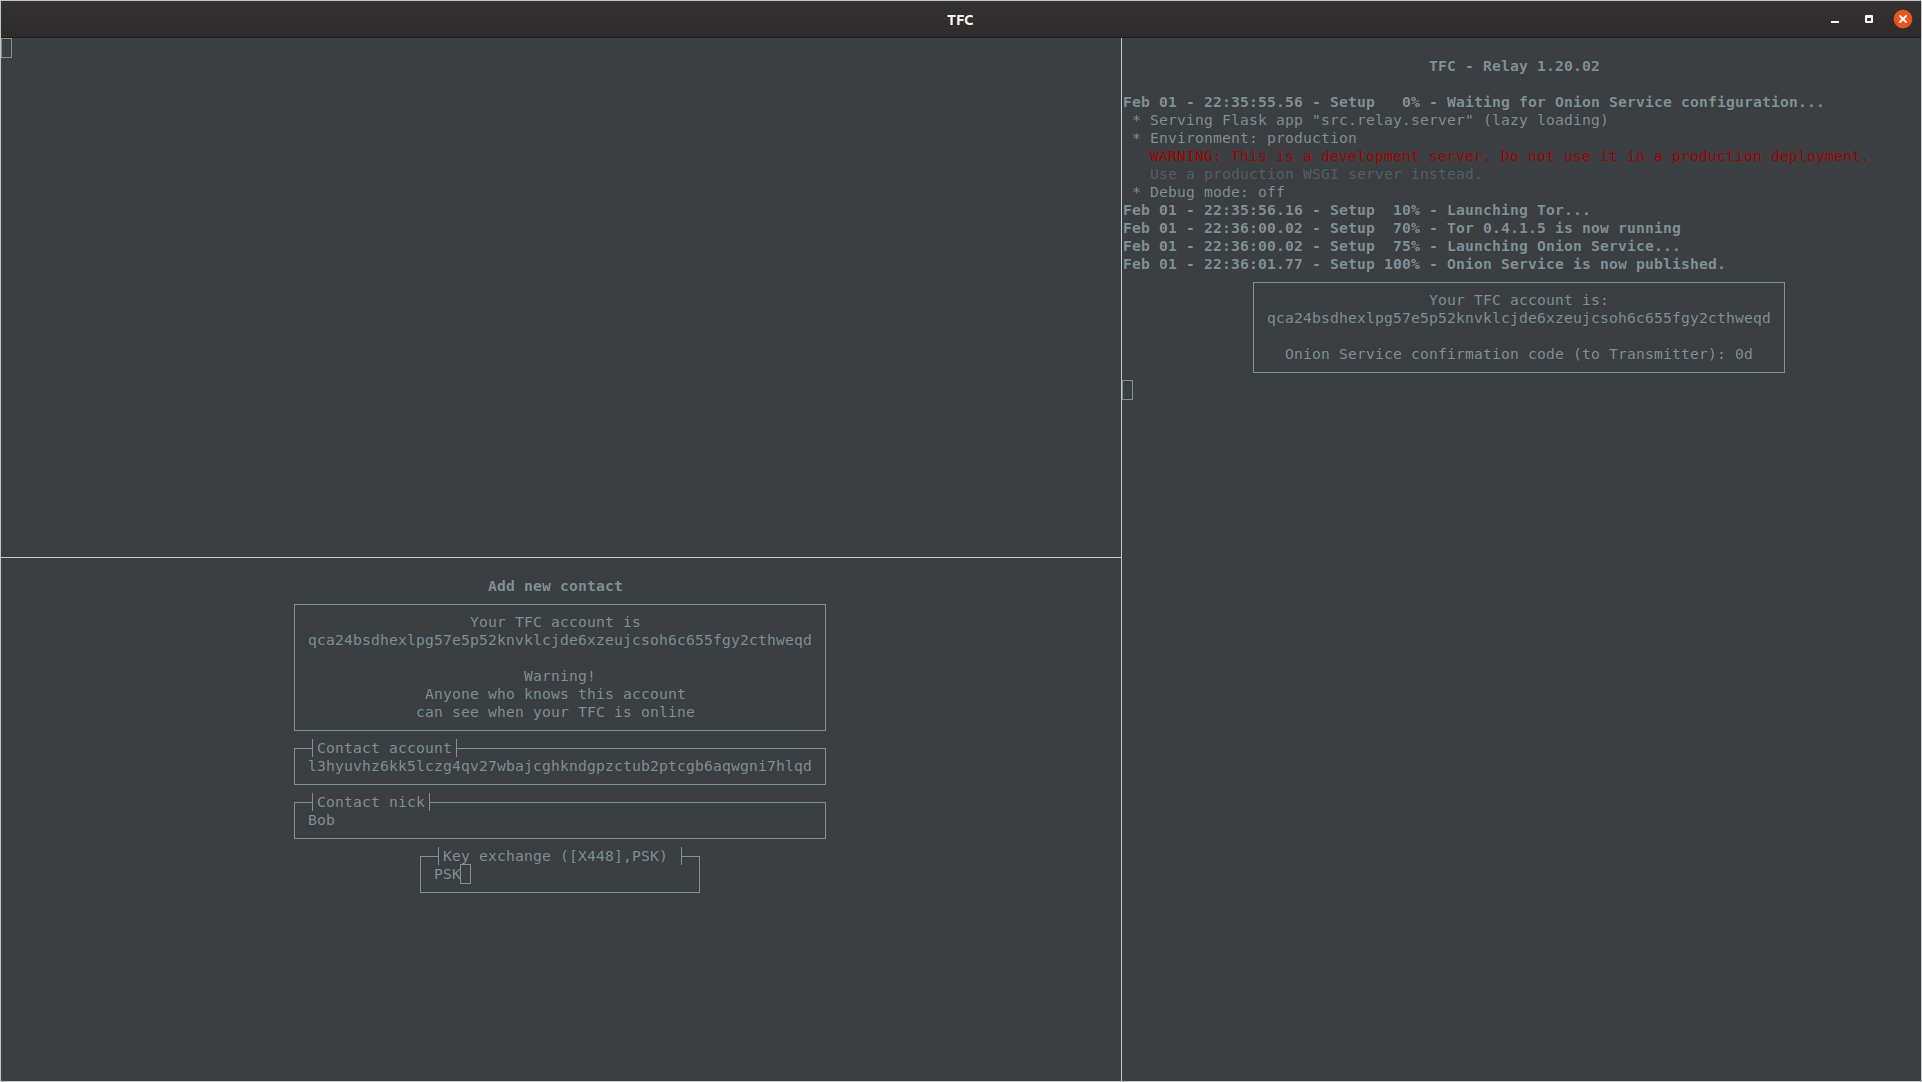1922x1082 pixels.
Task: Click the 'Environment: production' line
Action: coord(1244,138)
